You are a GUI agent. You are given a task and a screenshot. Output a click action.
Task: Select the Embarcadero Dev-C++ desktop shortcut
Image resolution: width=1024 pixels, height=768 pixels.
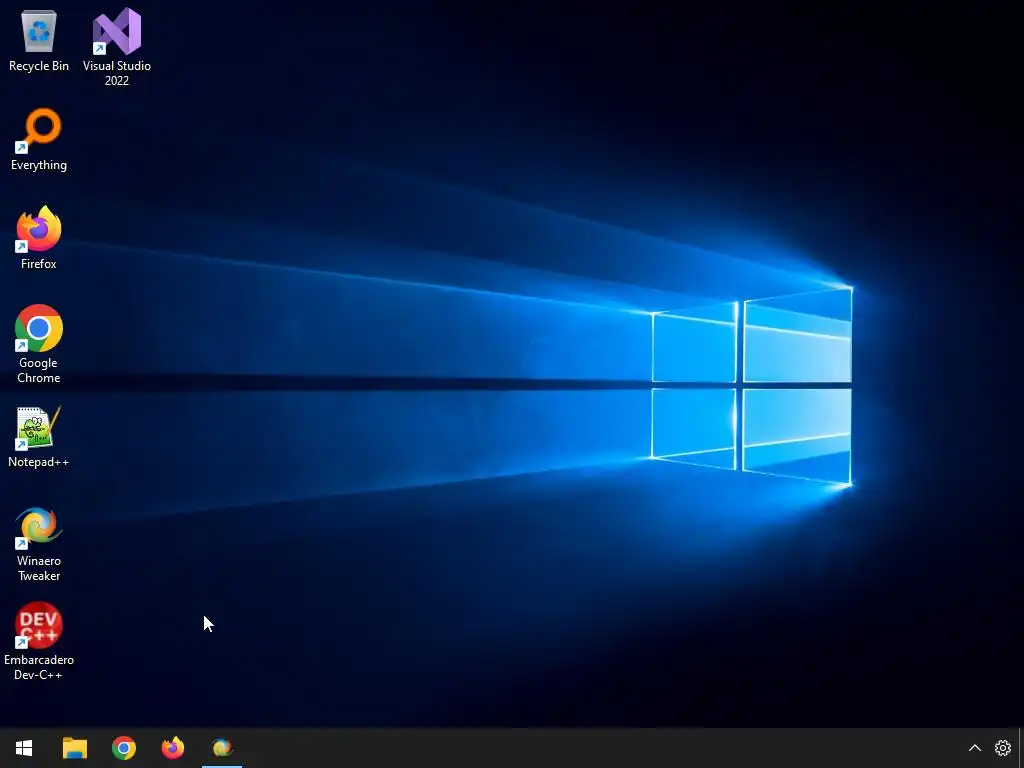point(39,641)
